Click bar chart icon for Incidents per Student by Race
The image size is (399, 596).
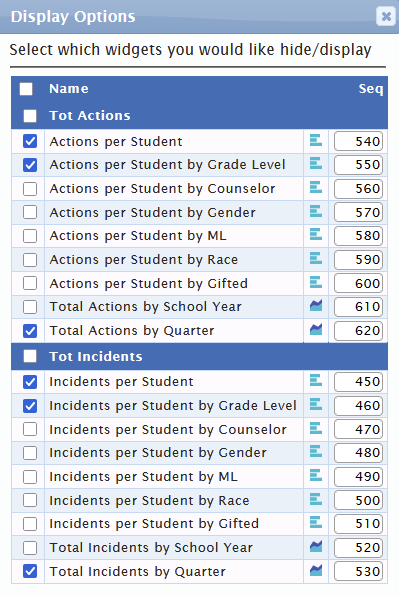tap(316, 499)
